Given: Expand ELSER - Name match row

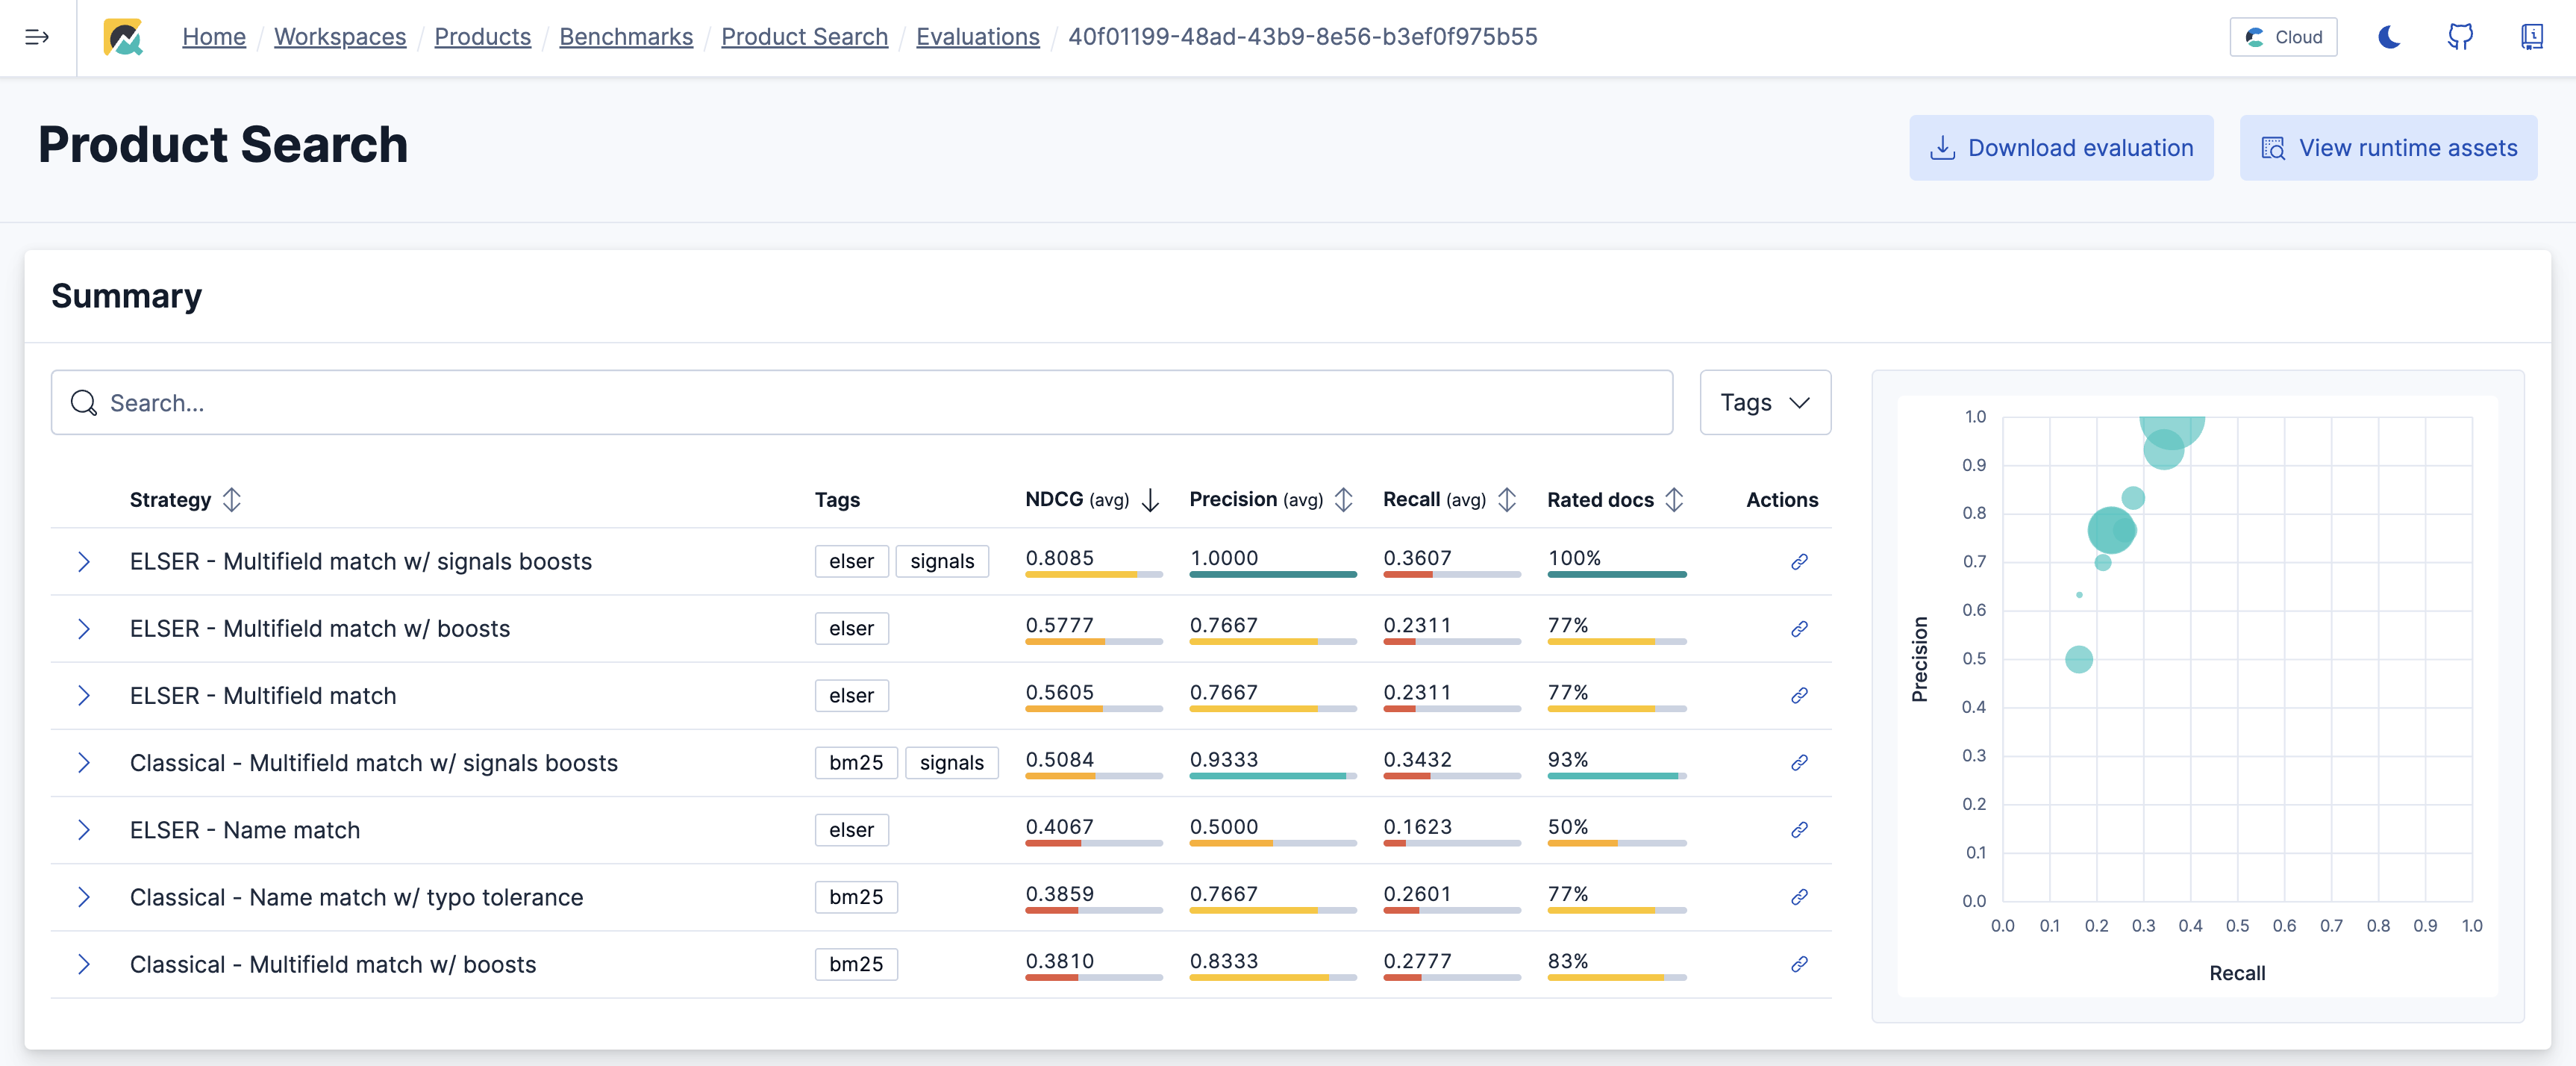Looking at the screenshot, I should [x=84, y=830].
